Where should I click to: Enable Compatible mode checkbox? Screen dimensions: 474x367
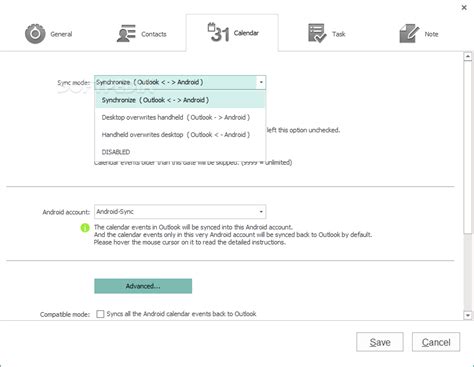tap(100, 314)
